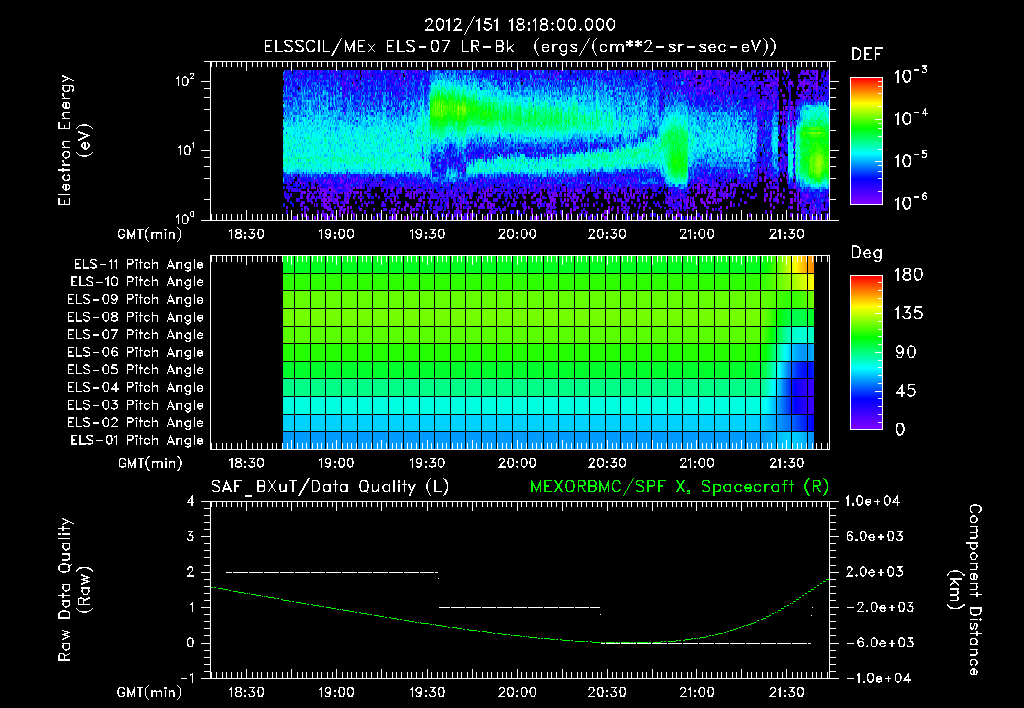This screenshot has width=1024, height=708.
Task: Select the ELS-03 Pitch Angle row label
Action: [x=135, y=406]
